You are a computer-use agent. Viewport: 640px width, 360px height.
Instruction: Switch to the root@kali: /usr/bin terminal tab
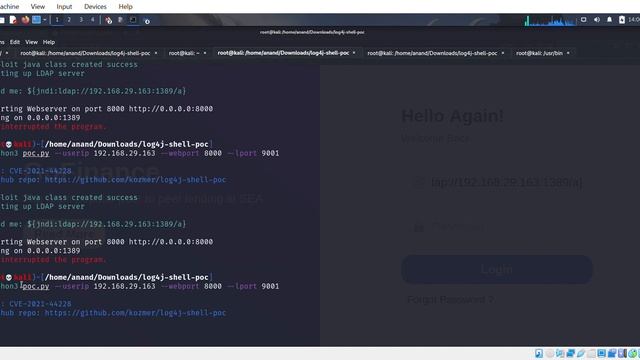539,53
